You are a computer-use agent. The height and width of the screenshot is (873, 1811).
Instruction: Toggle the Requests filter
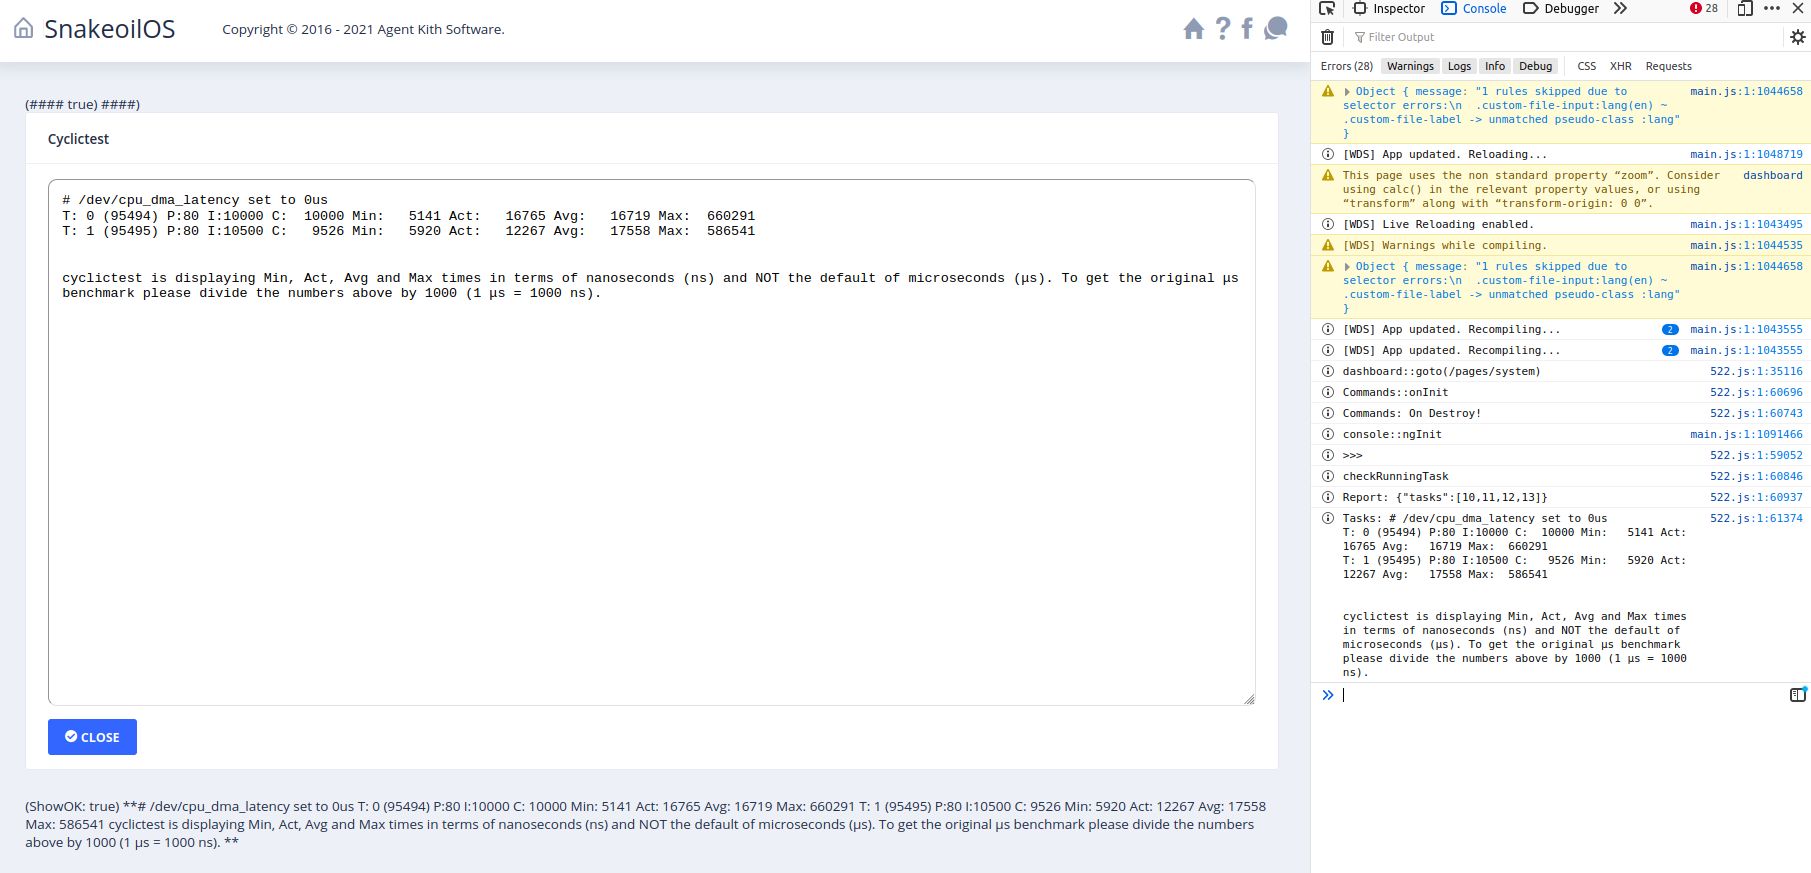1669,66
